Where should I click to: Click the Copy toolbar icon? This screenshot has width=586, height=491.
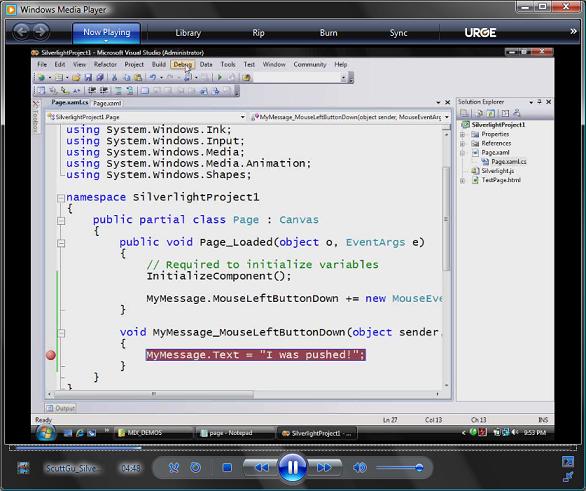coord(127,78)
